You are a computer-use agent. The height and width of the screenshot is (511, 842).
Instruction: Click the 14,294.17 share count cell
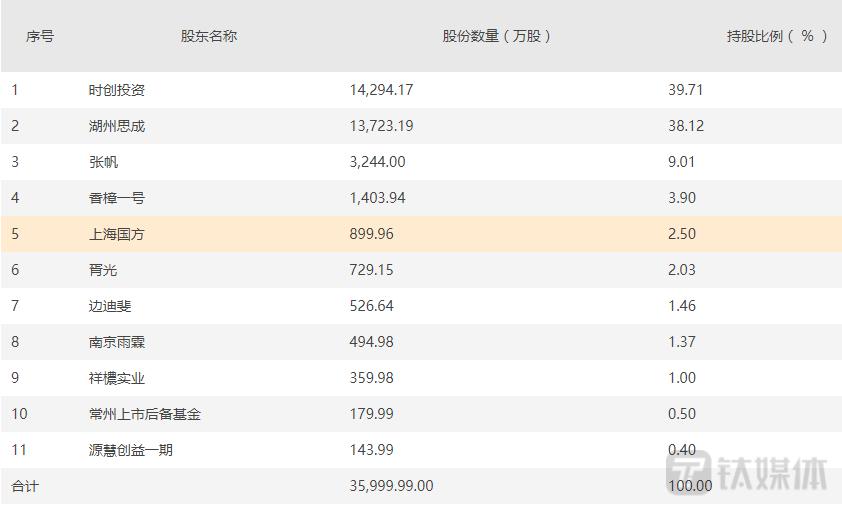click(381, 90)
